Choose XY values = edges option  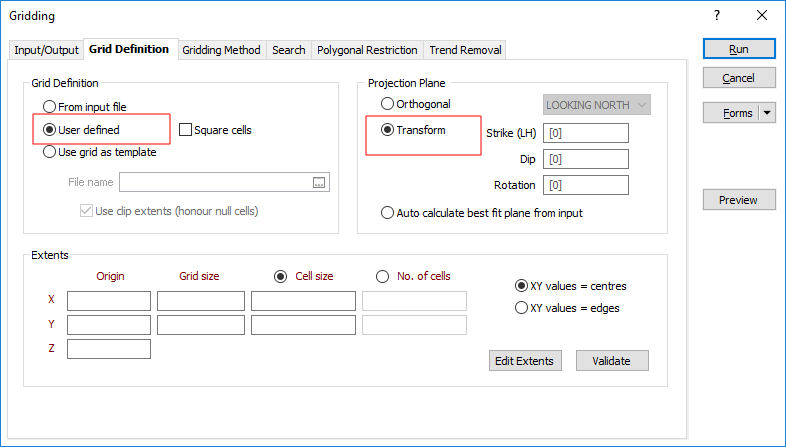[521, 308]
